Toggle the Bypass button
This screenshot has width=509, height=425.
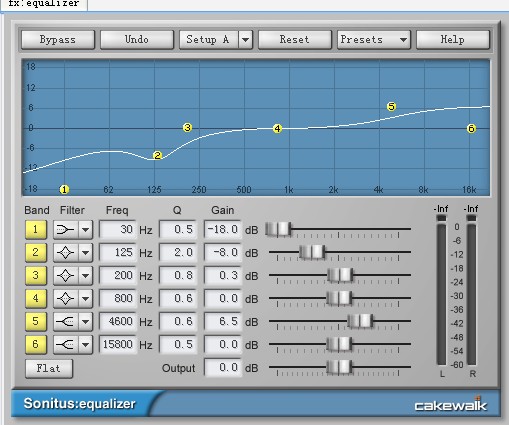pos(58,40)
